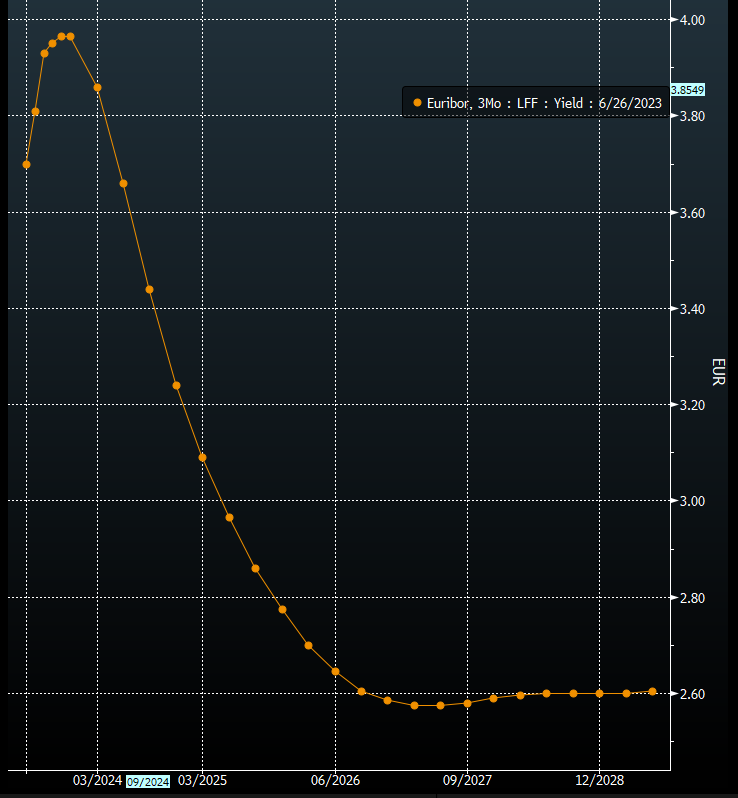Select the first data point at 3.70
The image size is (738, 798).
(26, 164)
